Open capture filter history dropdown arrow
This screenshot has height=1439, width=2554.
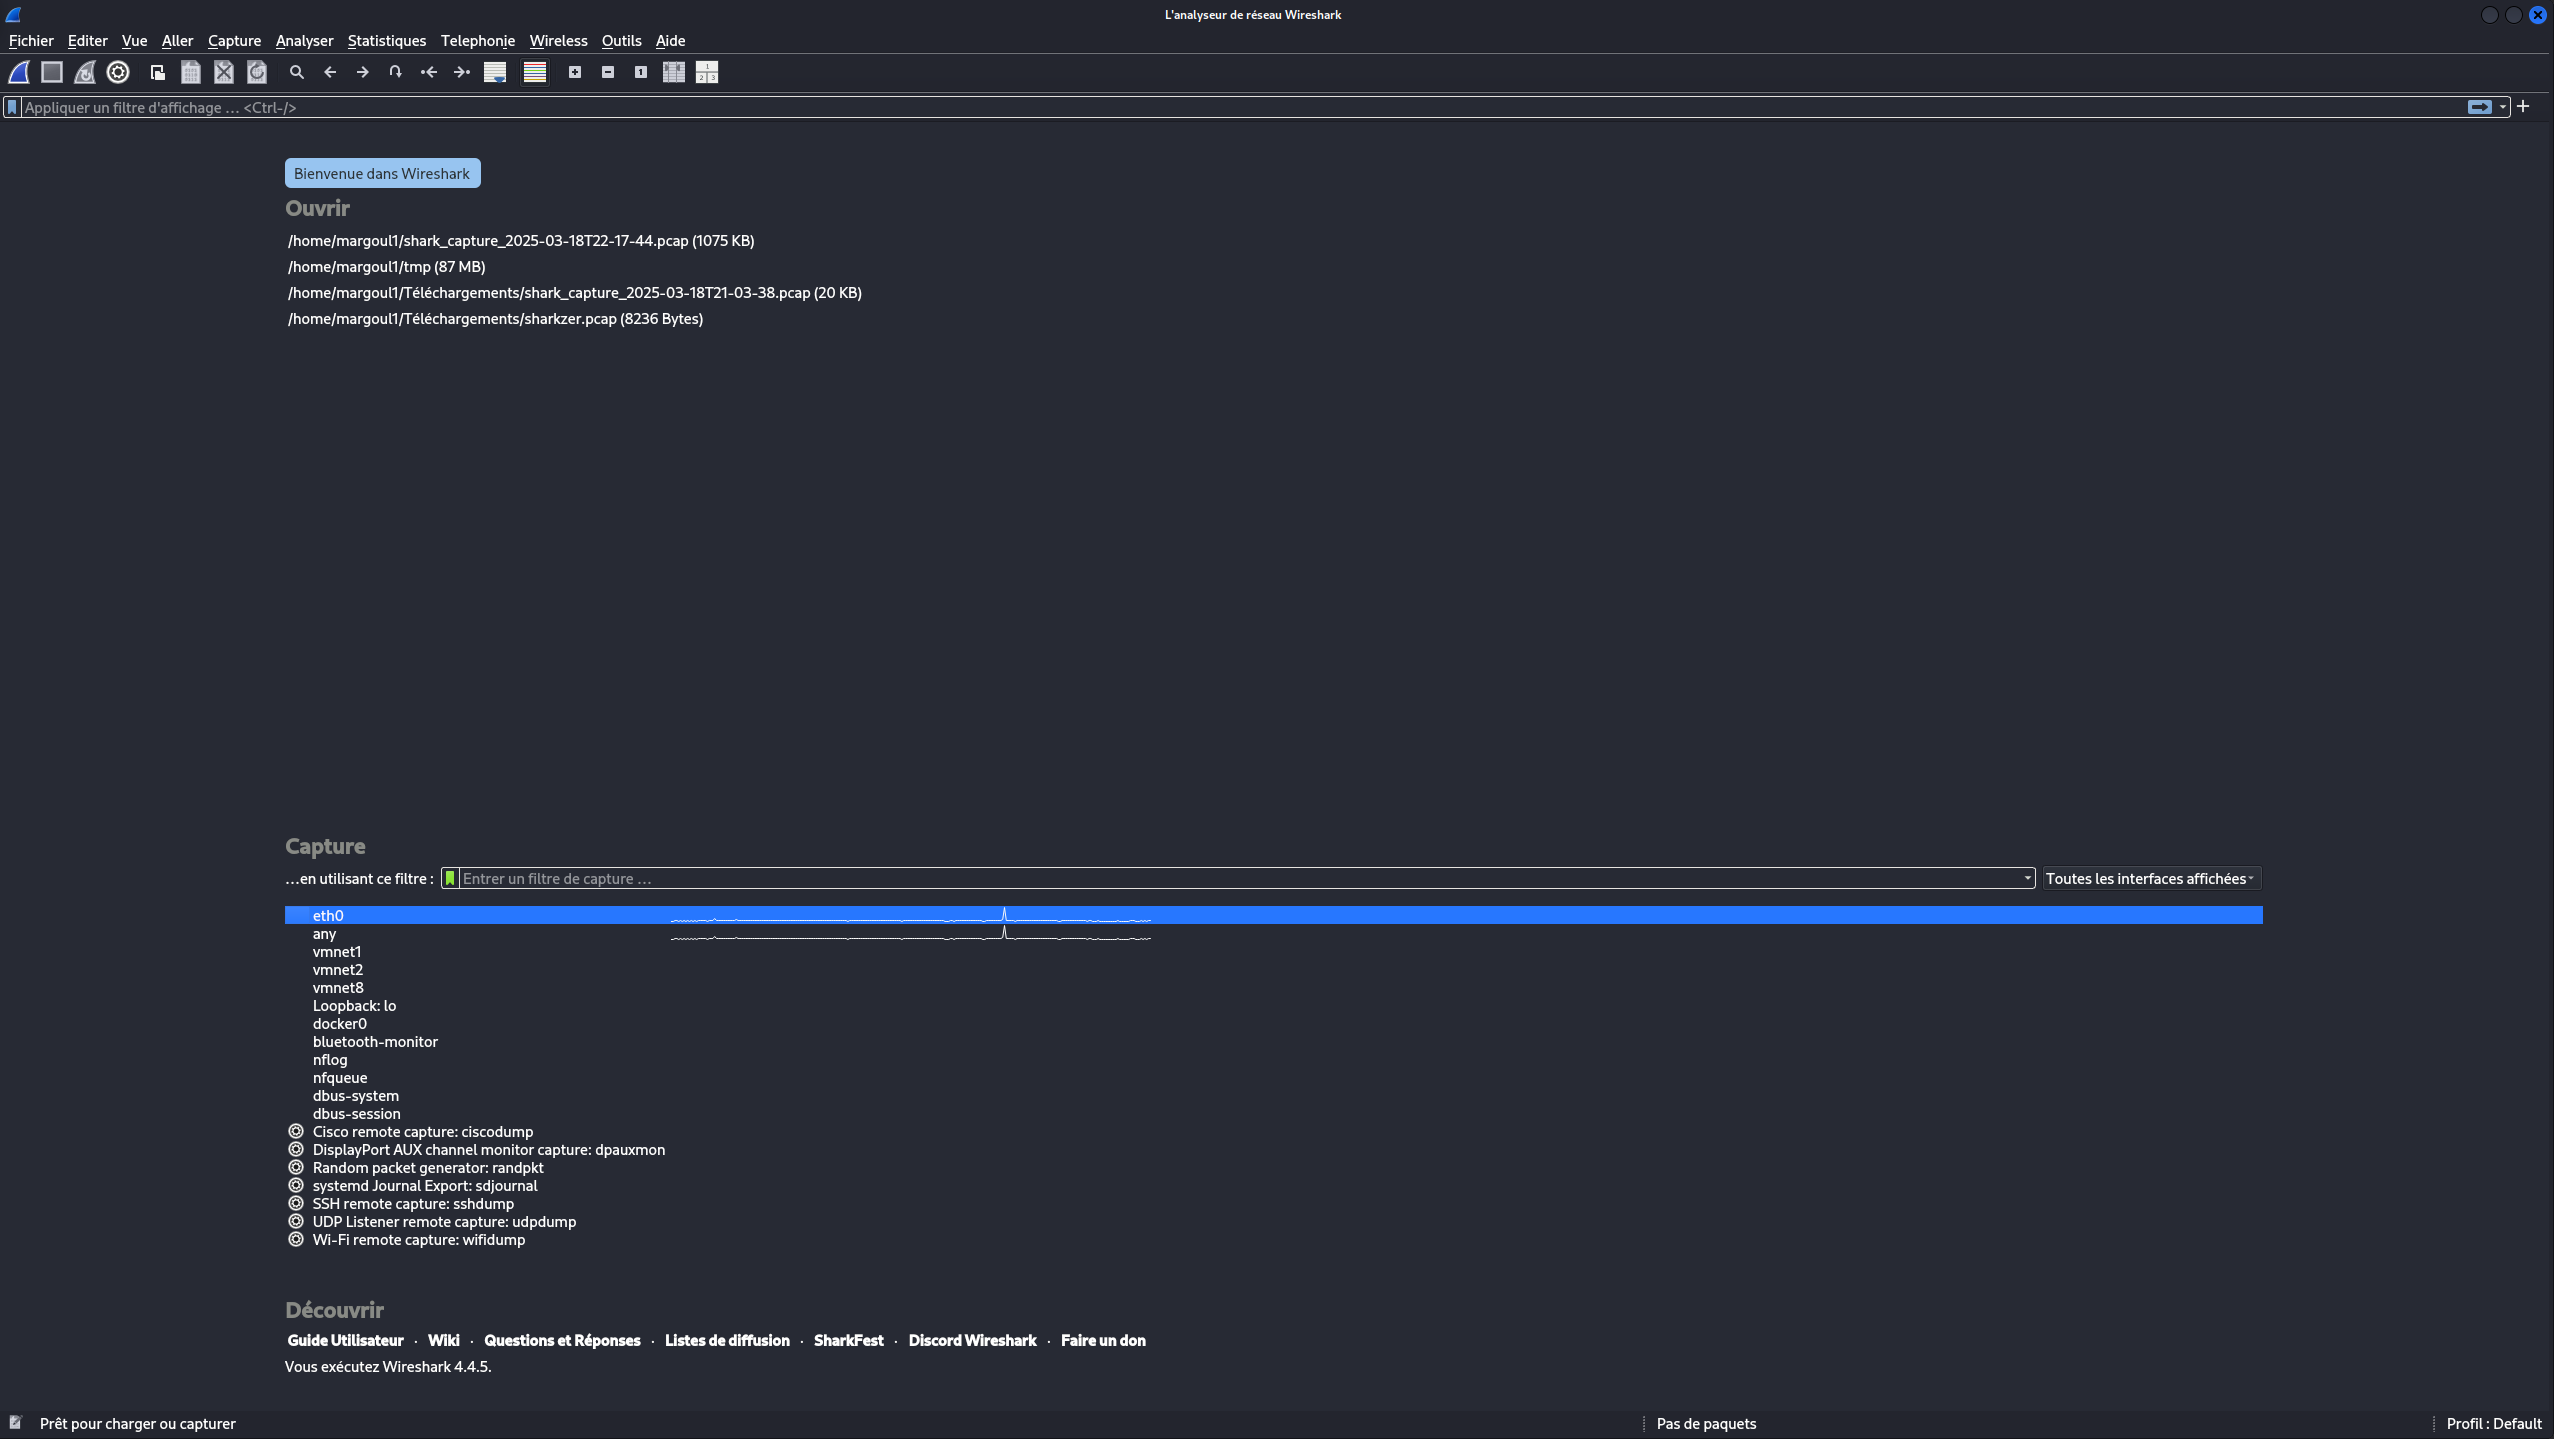[2027, 878]
